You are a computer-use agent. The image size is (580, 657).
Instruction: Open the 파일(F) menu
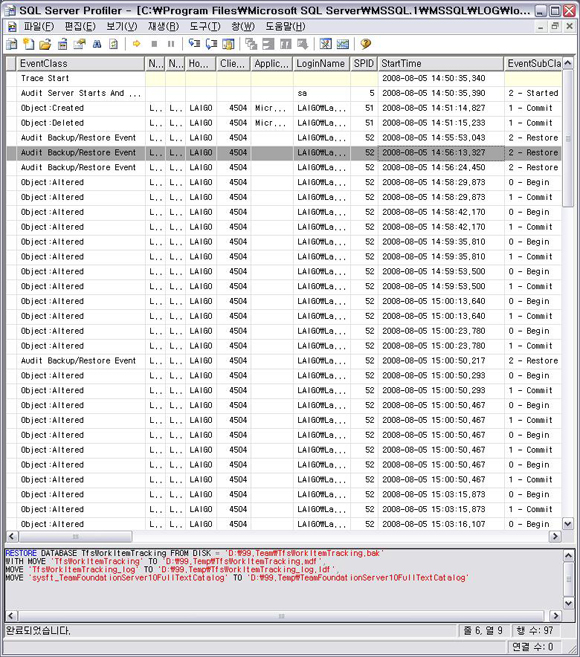pos(39,27)
